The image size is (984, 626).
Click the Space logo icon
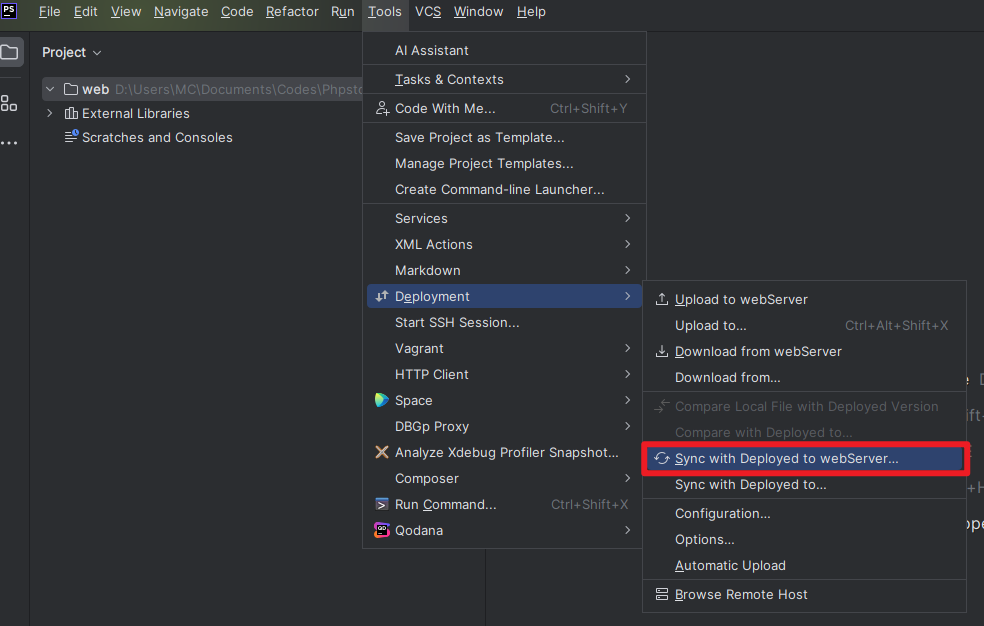[x=382, y=400]
